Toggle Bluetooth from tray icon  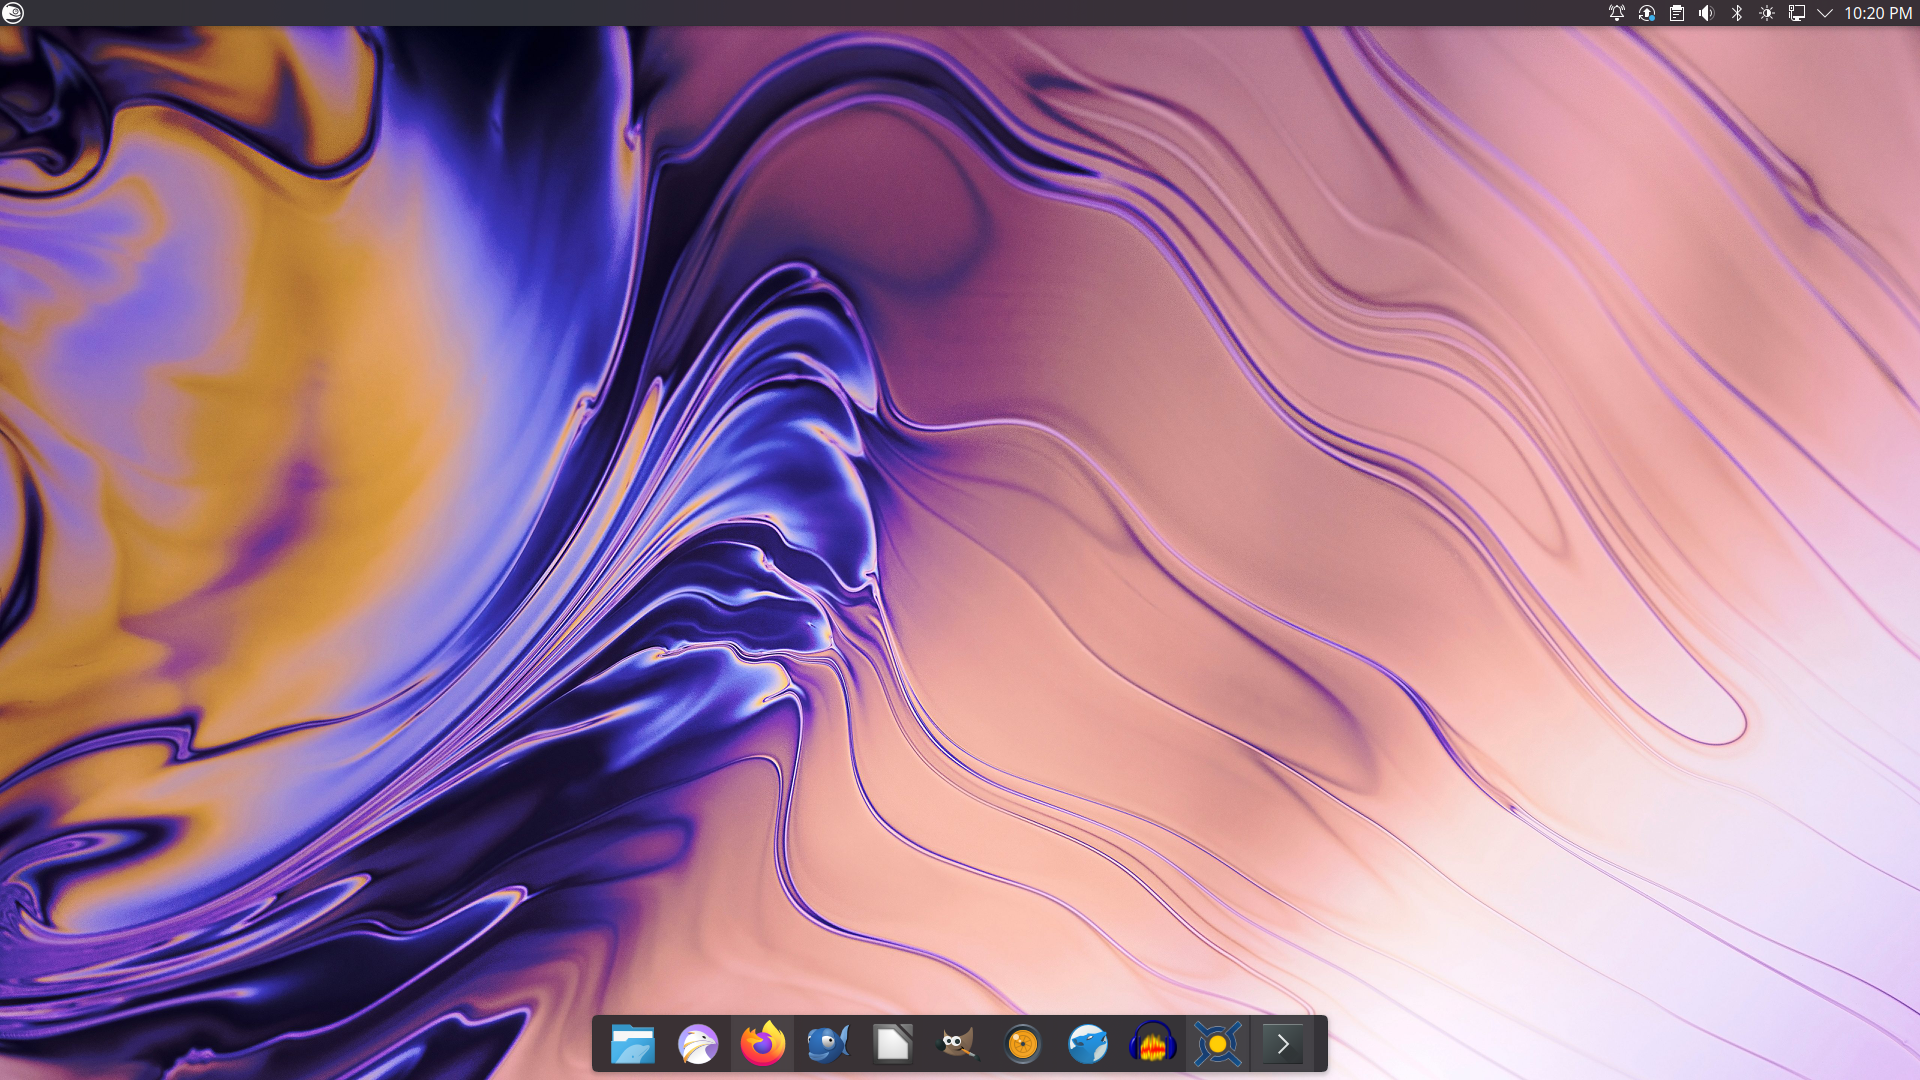pyautogui.click(x=1737, y=13)
